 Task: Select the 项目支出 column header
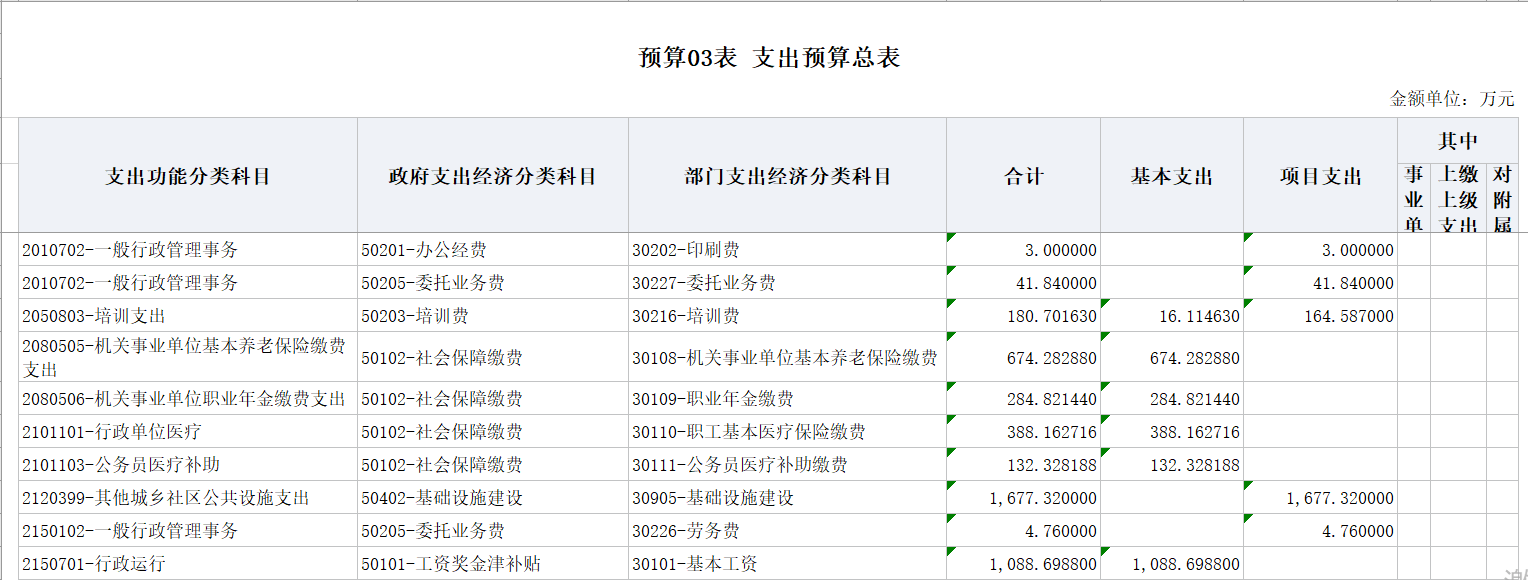point(1320,177)
